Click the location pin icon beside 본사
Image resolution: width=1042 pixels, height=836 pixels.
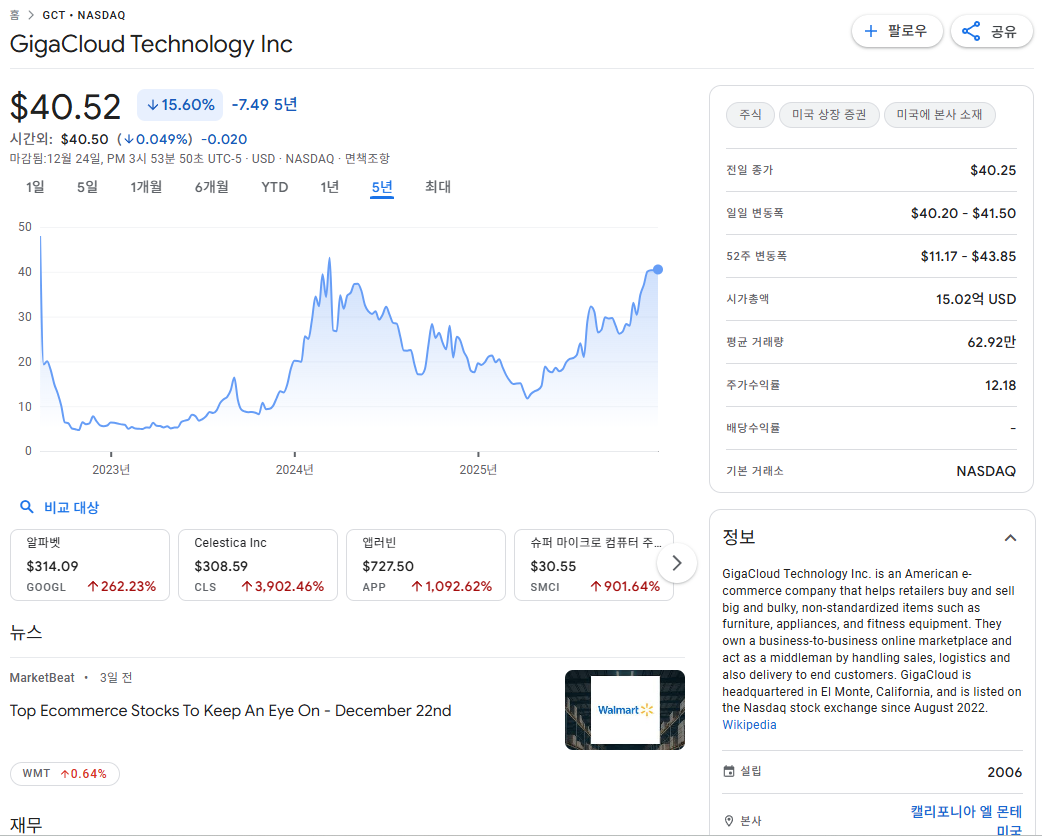click(x=729, y=821)
